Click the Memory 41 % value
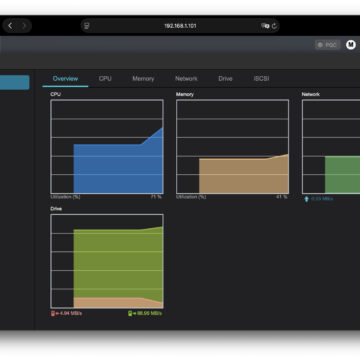Viewport: 360px width, 360px height. click(282, 197)
